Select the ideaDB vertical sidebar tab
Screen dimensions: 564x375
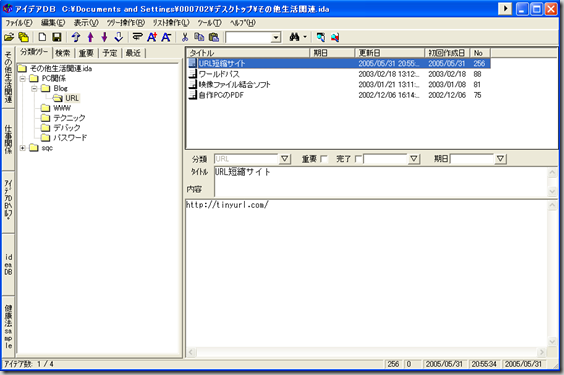pyautogui.click(x=8, y=264)
